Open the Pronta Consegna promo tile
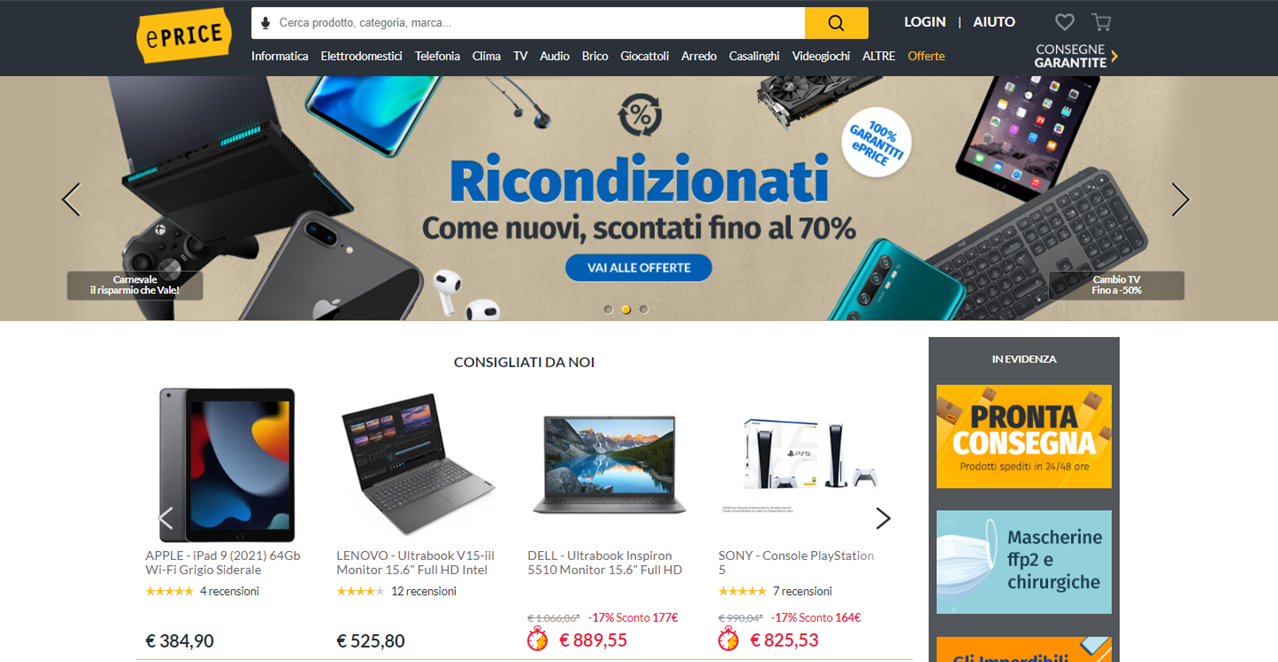Viewport: 1278px width, 662px height. [1024, 436]
